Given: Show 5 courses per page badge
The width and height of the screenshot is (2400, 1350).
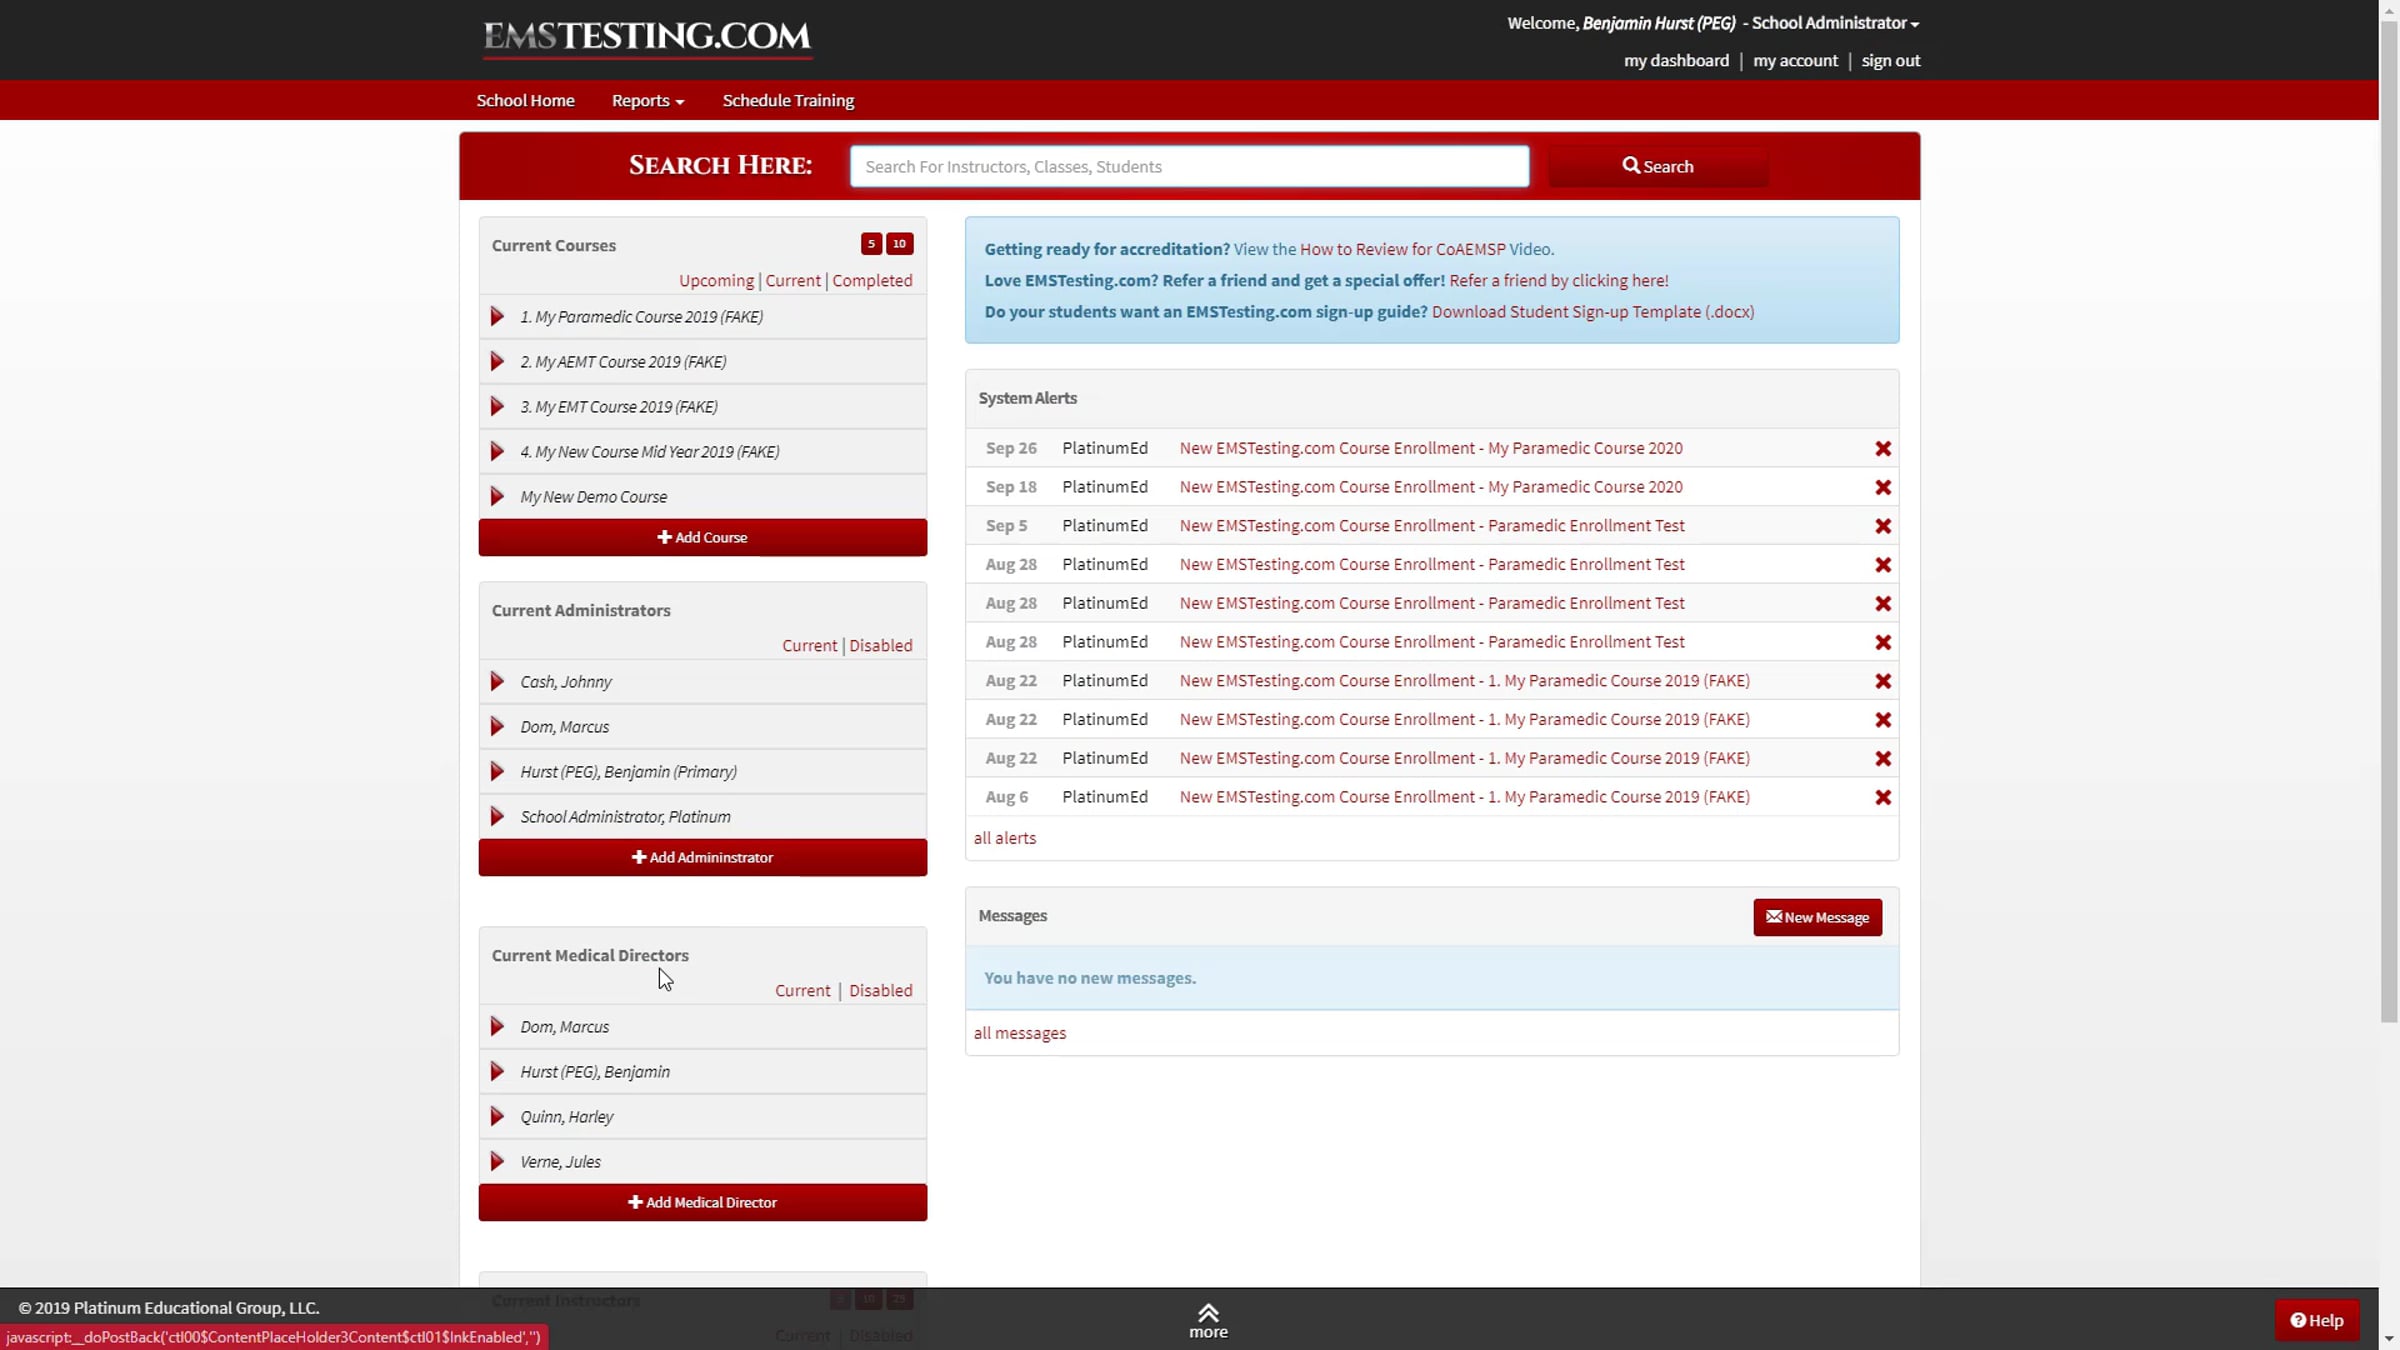Looking at the screenshot, I should 871,244.
